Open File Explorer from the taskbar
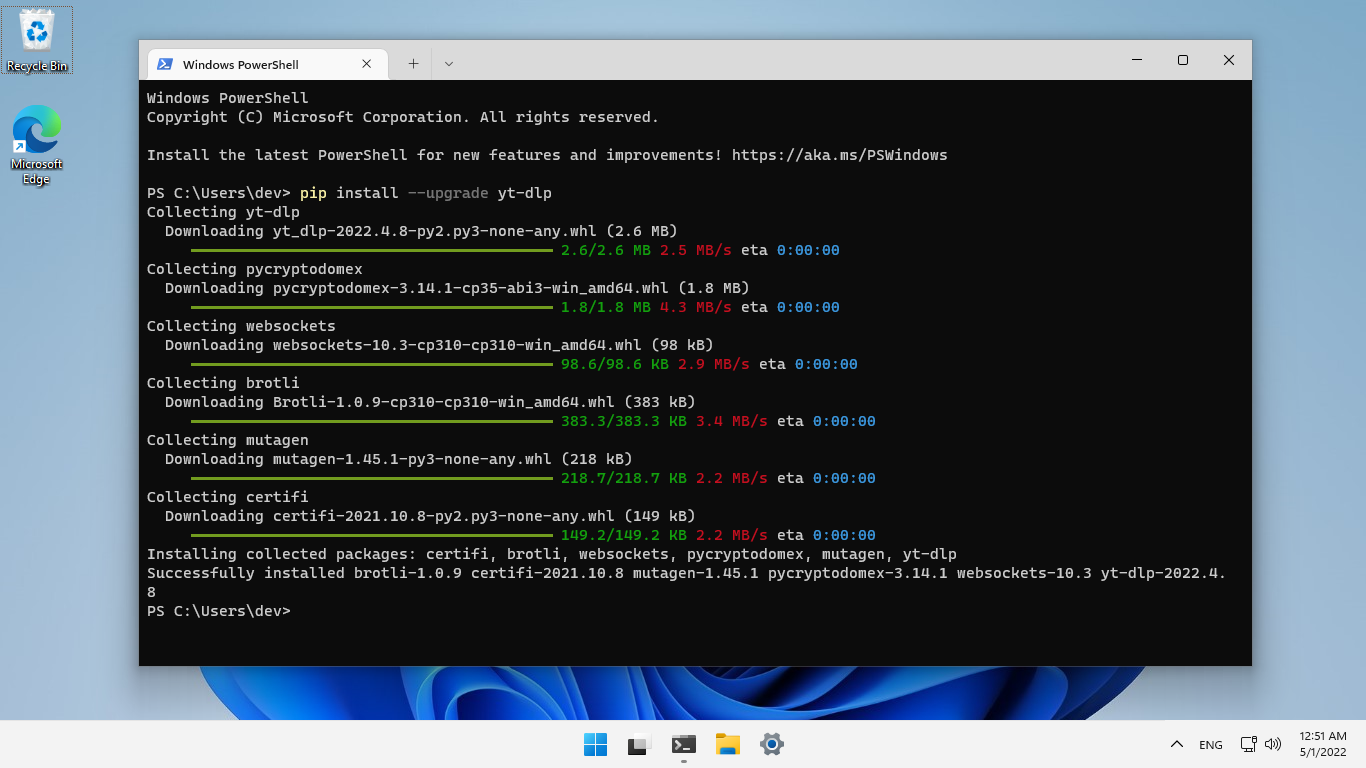The height and width of the screenshot is (768, 1366). pyautogui.click(x=727, y=744)
